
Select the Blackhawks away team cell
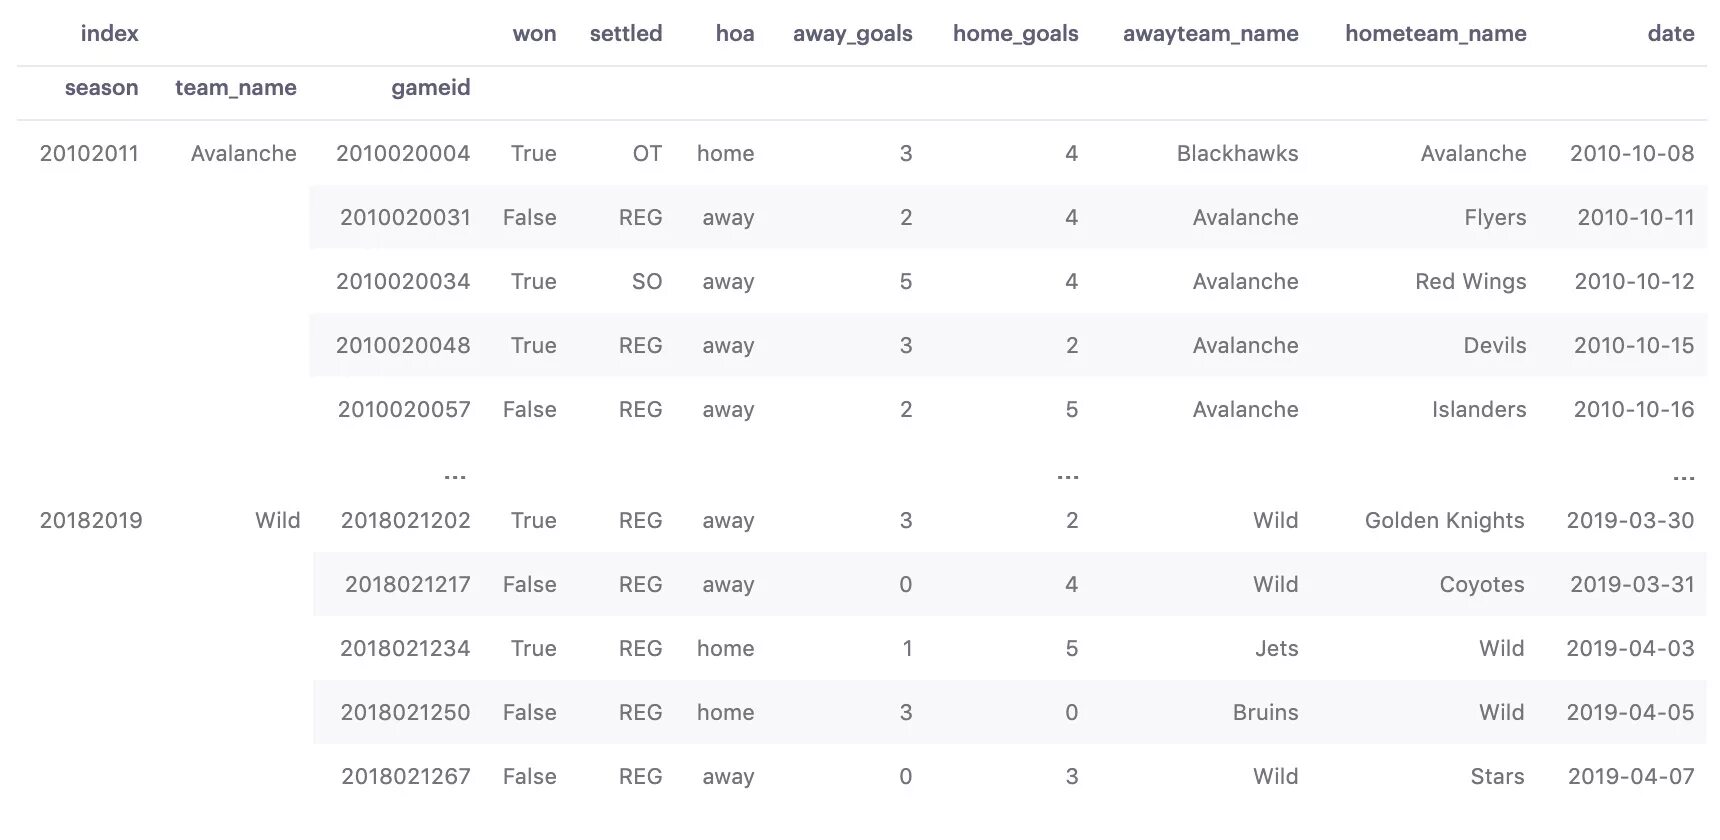pyautogui.click(x=1237, y=154)
